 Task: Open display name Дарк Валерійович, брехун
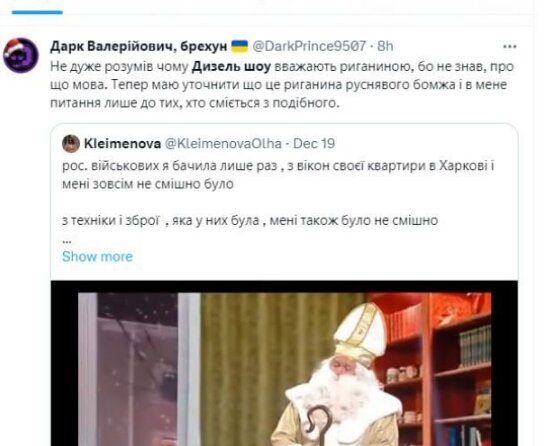(139, 46)
